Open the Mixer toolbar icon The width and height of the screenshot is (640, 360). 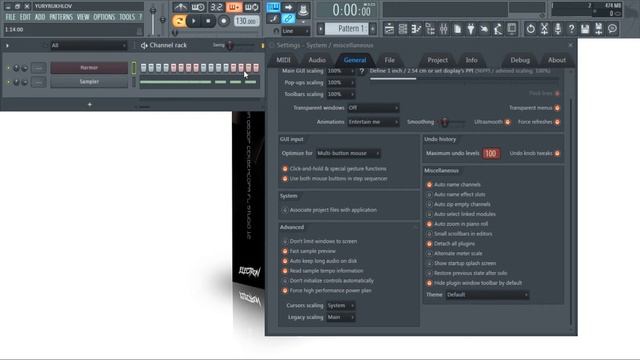tap(444, 29)
